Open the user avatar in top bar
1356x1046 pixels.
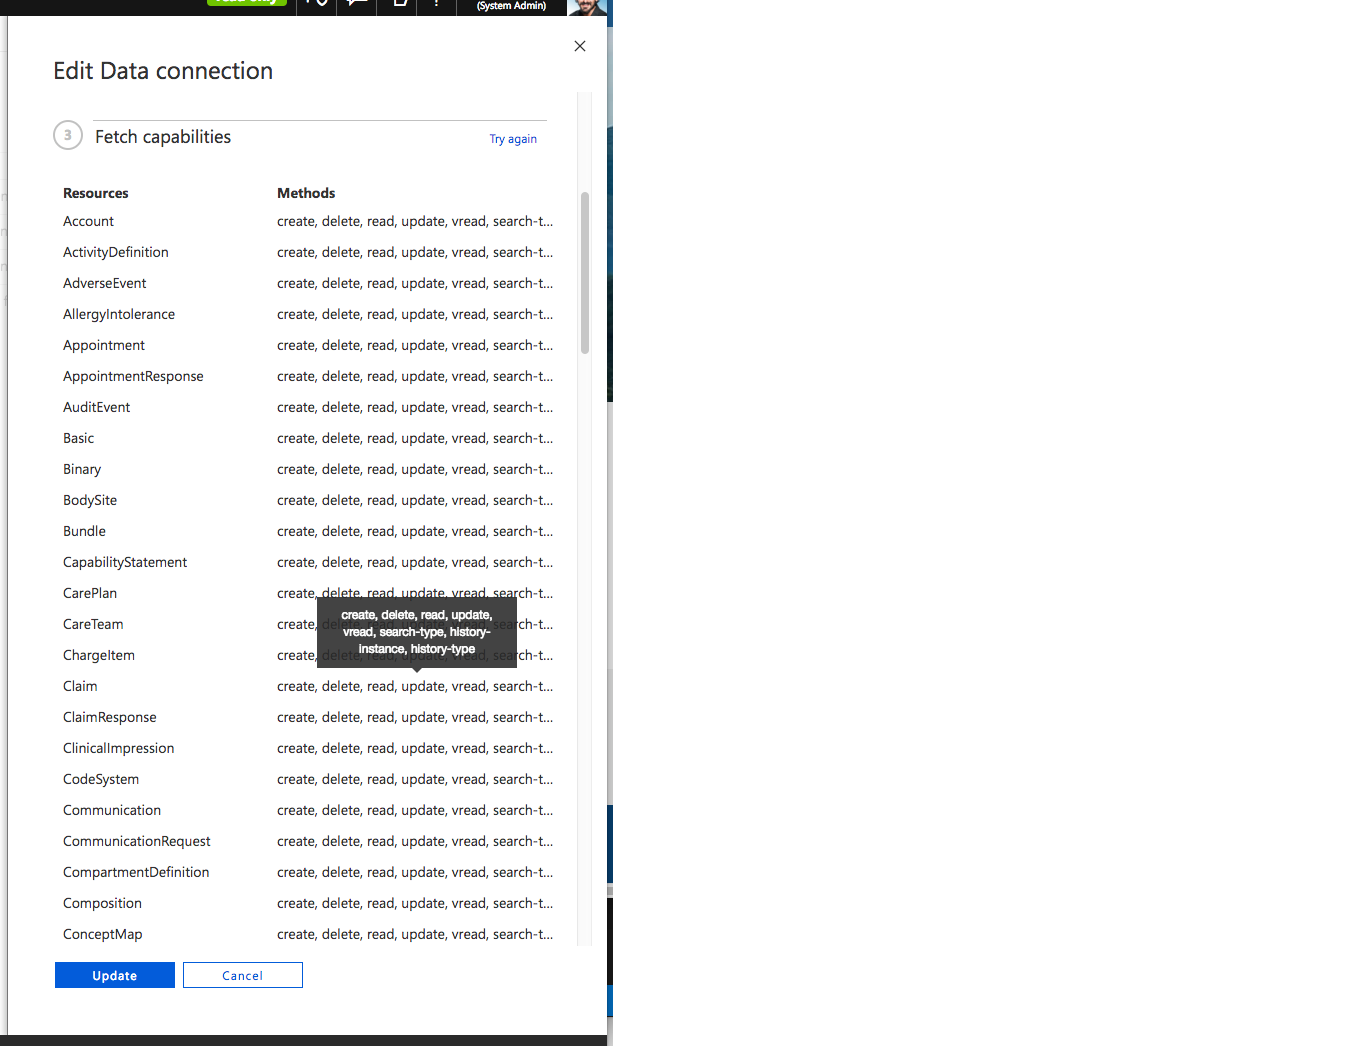pos(587,7)
